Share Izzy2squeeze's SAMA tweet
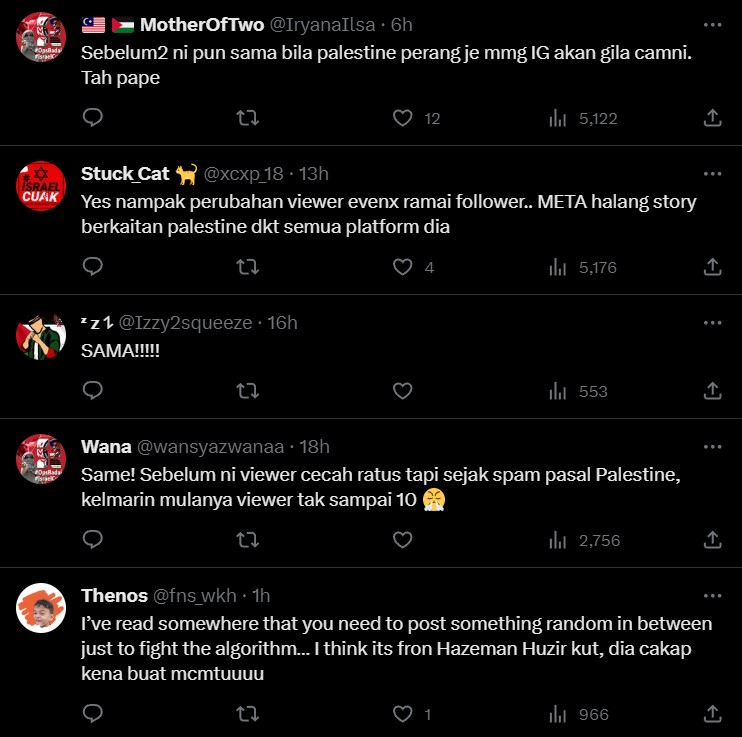 click(712, 391)
